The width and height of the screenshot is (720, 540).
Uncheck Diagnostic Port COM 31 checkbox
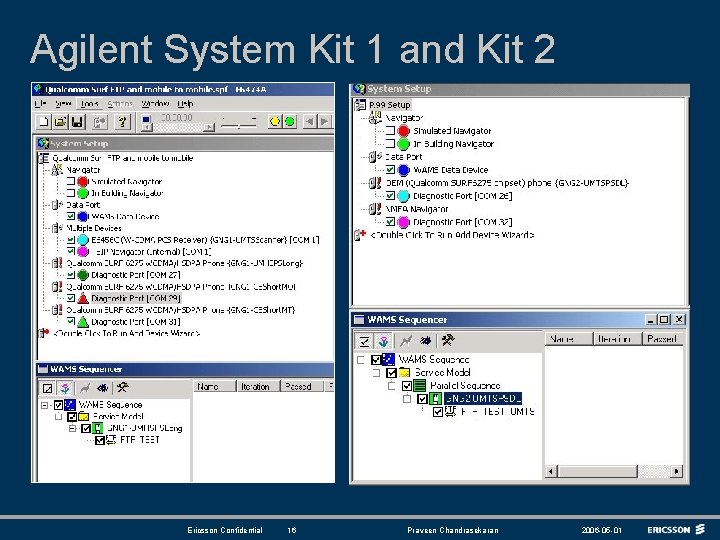[x=71, y=321]
